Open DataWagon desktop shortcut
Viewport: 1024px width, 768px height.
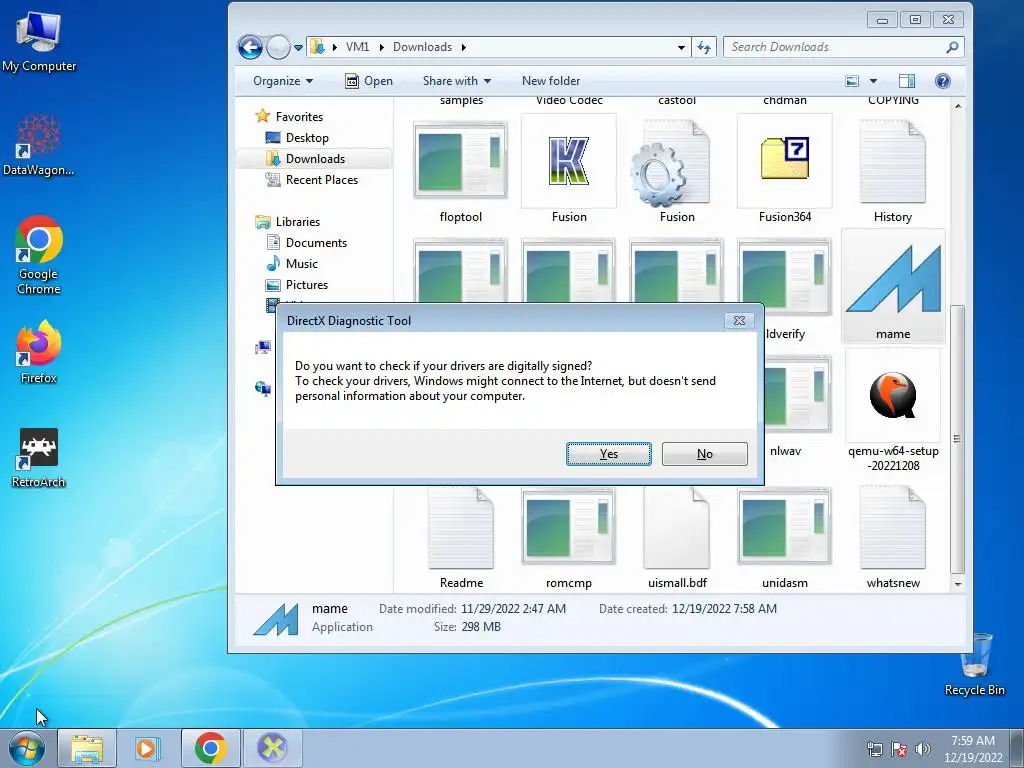(39, 146)
